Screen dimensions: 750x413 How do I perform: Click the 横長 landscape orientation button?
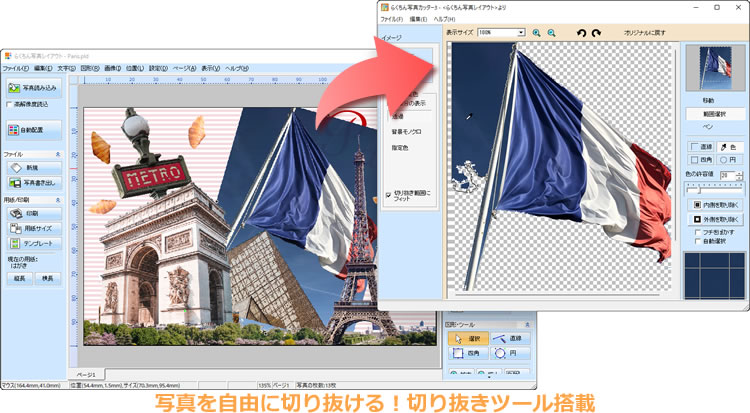[48, 279]
